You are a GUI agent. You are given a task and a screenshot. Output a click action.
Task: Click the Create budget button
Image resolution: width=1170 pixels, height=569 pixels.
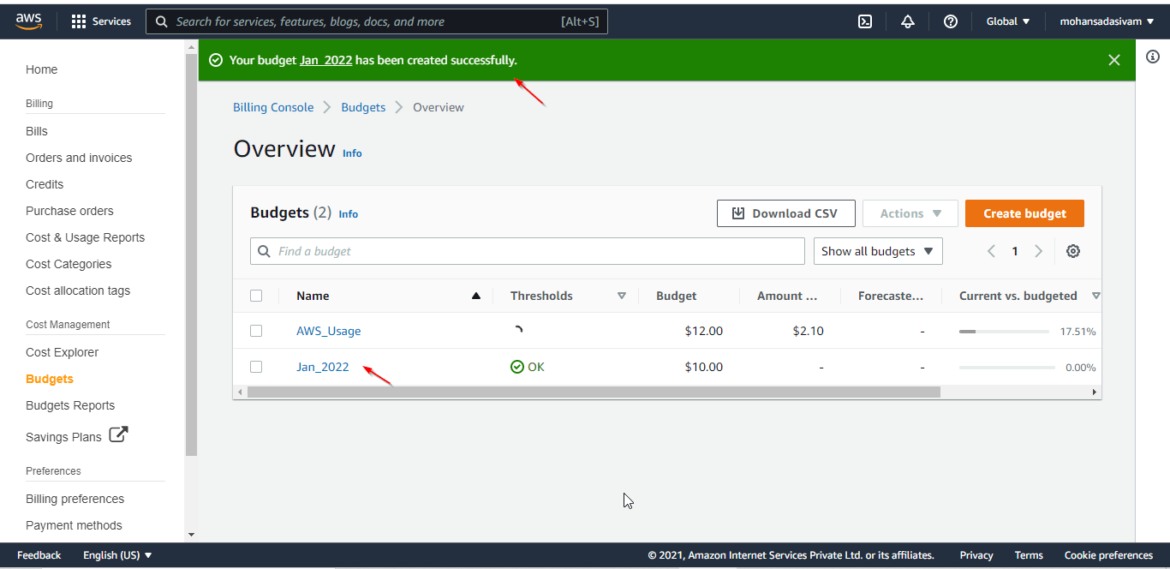pyautogui.click(x=1024, y=213)
